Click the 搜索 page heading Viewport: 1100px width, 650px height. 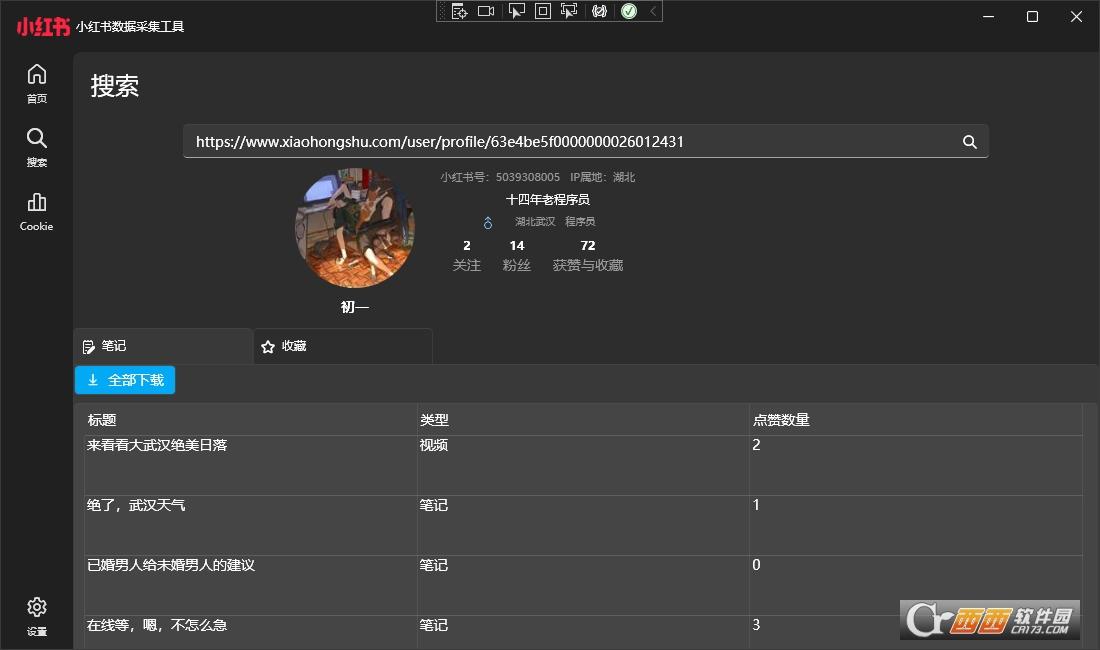coord(114,86)
